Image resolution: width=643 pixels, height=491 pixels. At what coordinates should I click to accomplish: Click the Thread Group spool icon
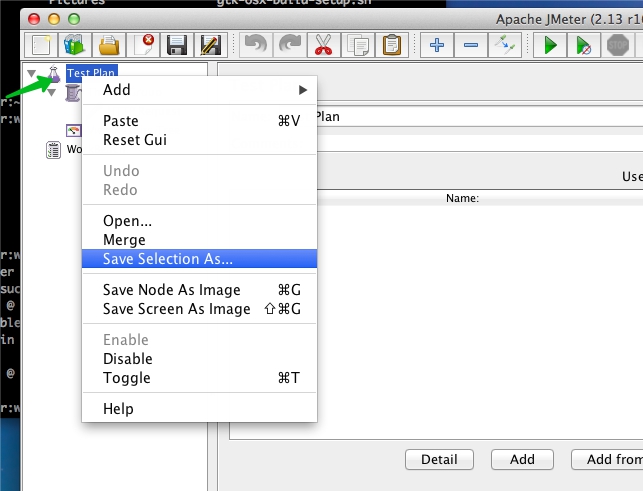tap(73, 93)
